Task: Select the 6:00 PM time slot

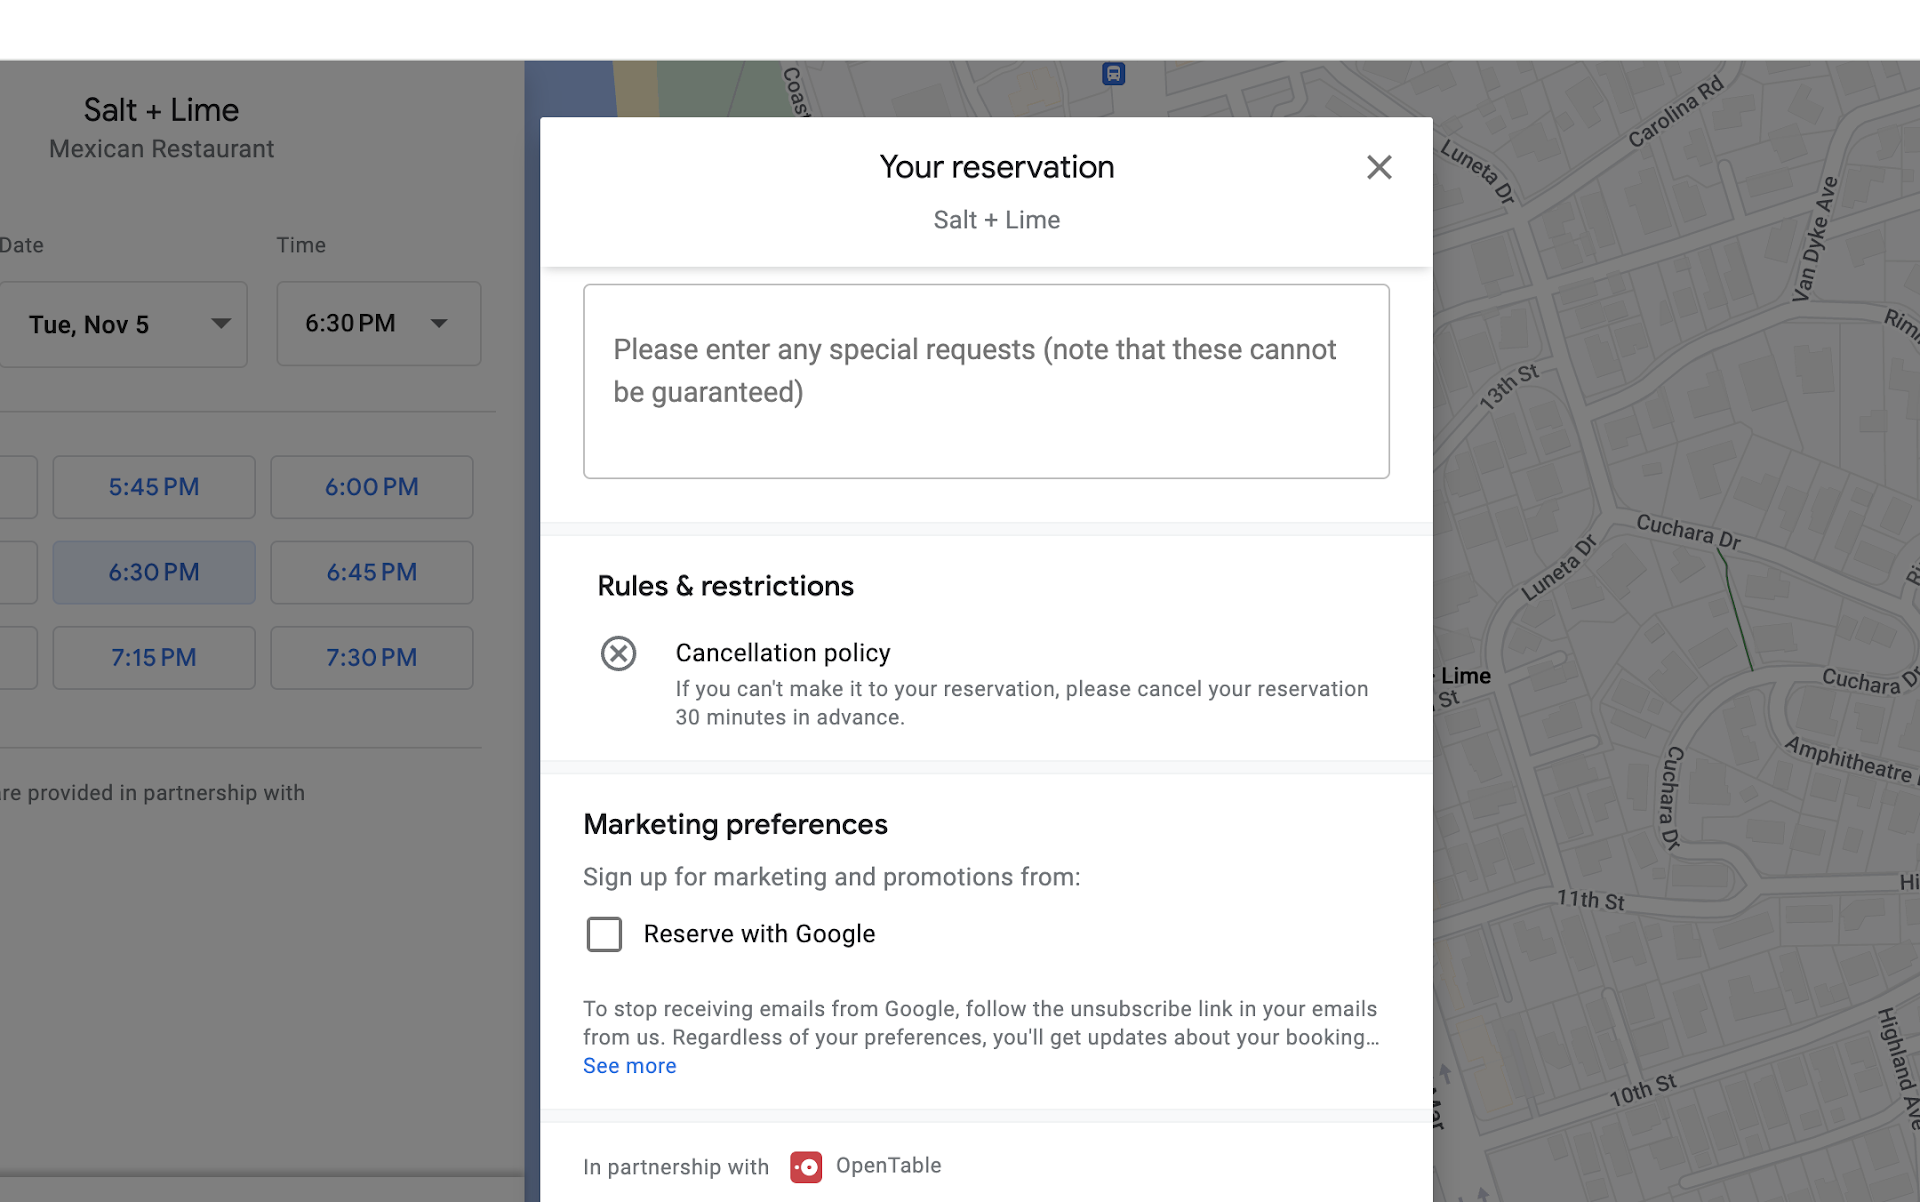Action: coord(371,487)
